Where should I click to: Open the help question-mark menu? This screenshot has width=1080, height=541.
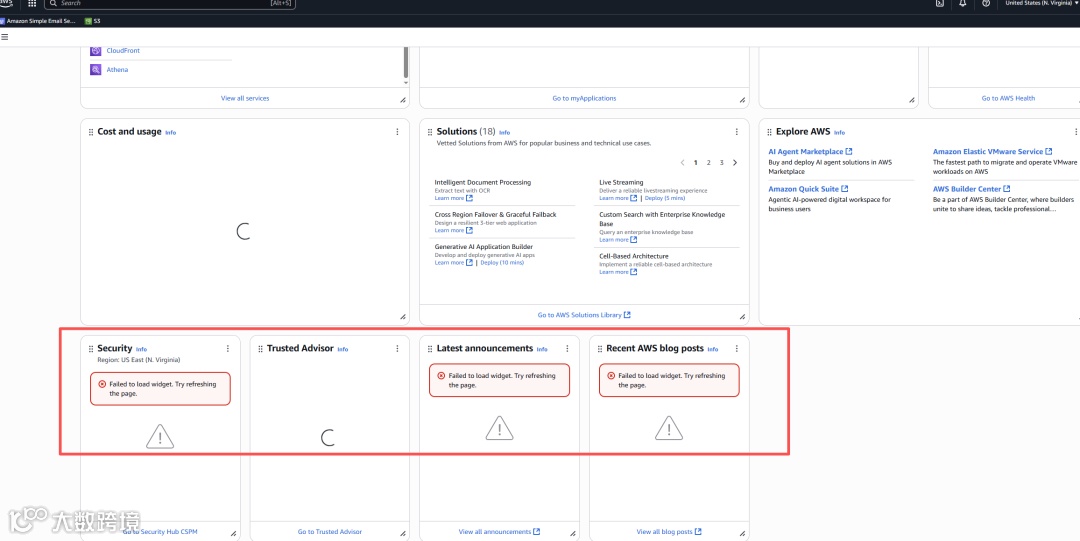986,3
